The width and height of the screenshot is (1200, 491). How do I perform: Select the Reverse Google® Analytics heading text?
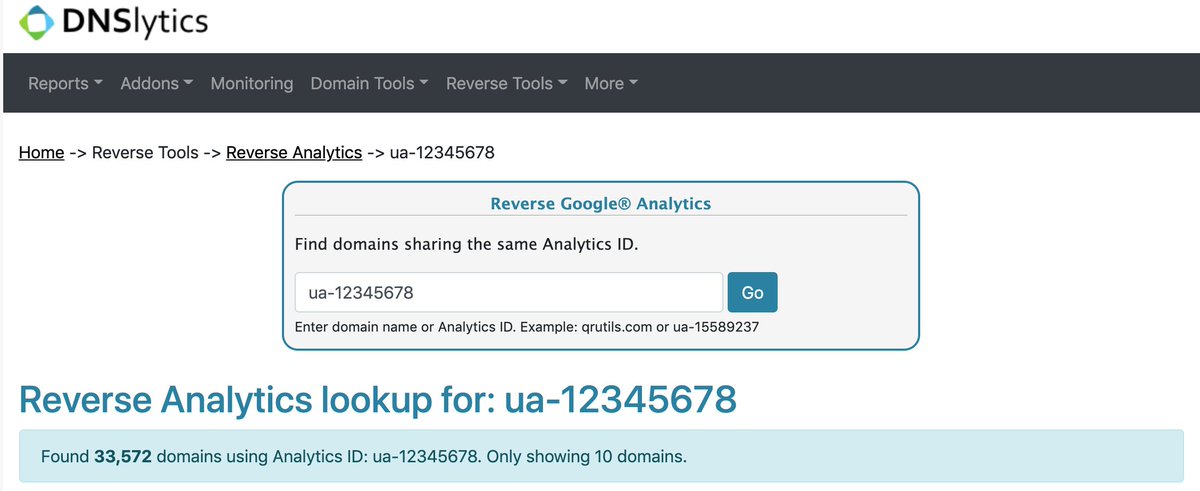pos(601,203)
